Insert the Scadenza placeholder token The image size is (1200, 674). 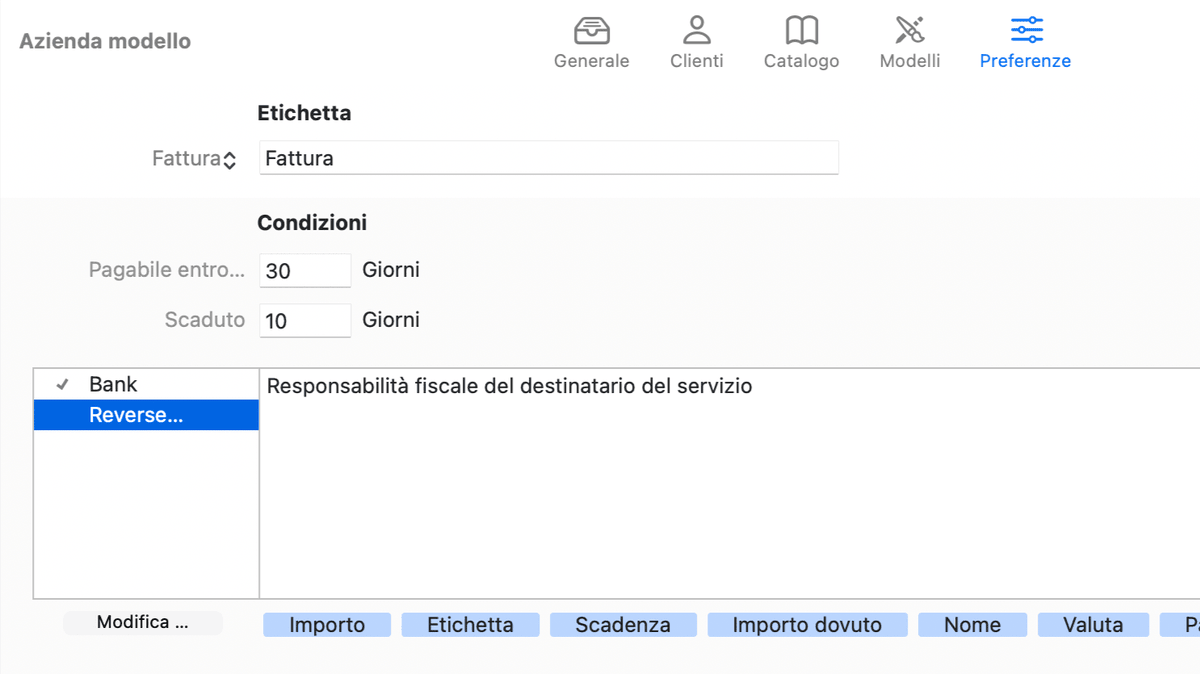point(623,625)
